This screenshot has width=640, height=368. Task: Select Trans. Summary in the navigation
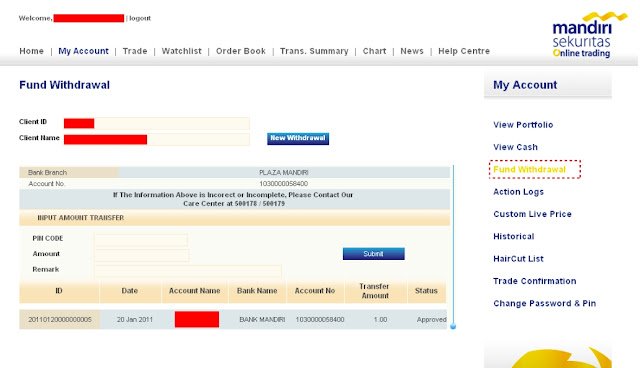point(314,51)
